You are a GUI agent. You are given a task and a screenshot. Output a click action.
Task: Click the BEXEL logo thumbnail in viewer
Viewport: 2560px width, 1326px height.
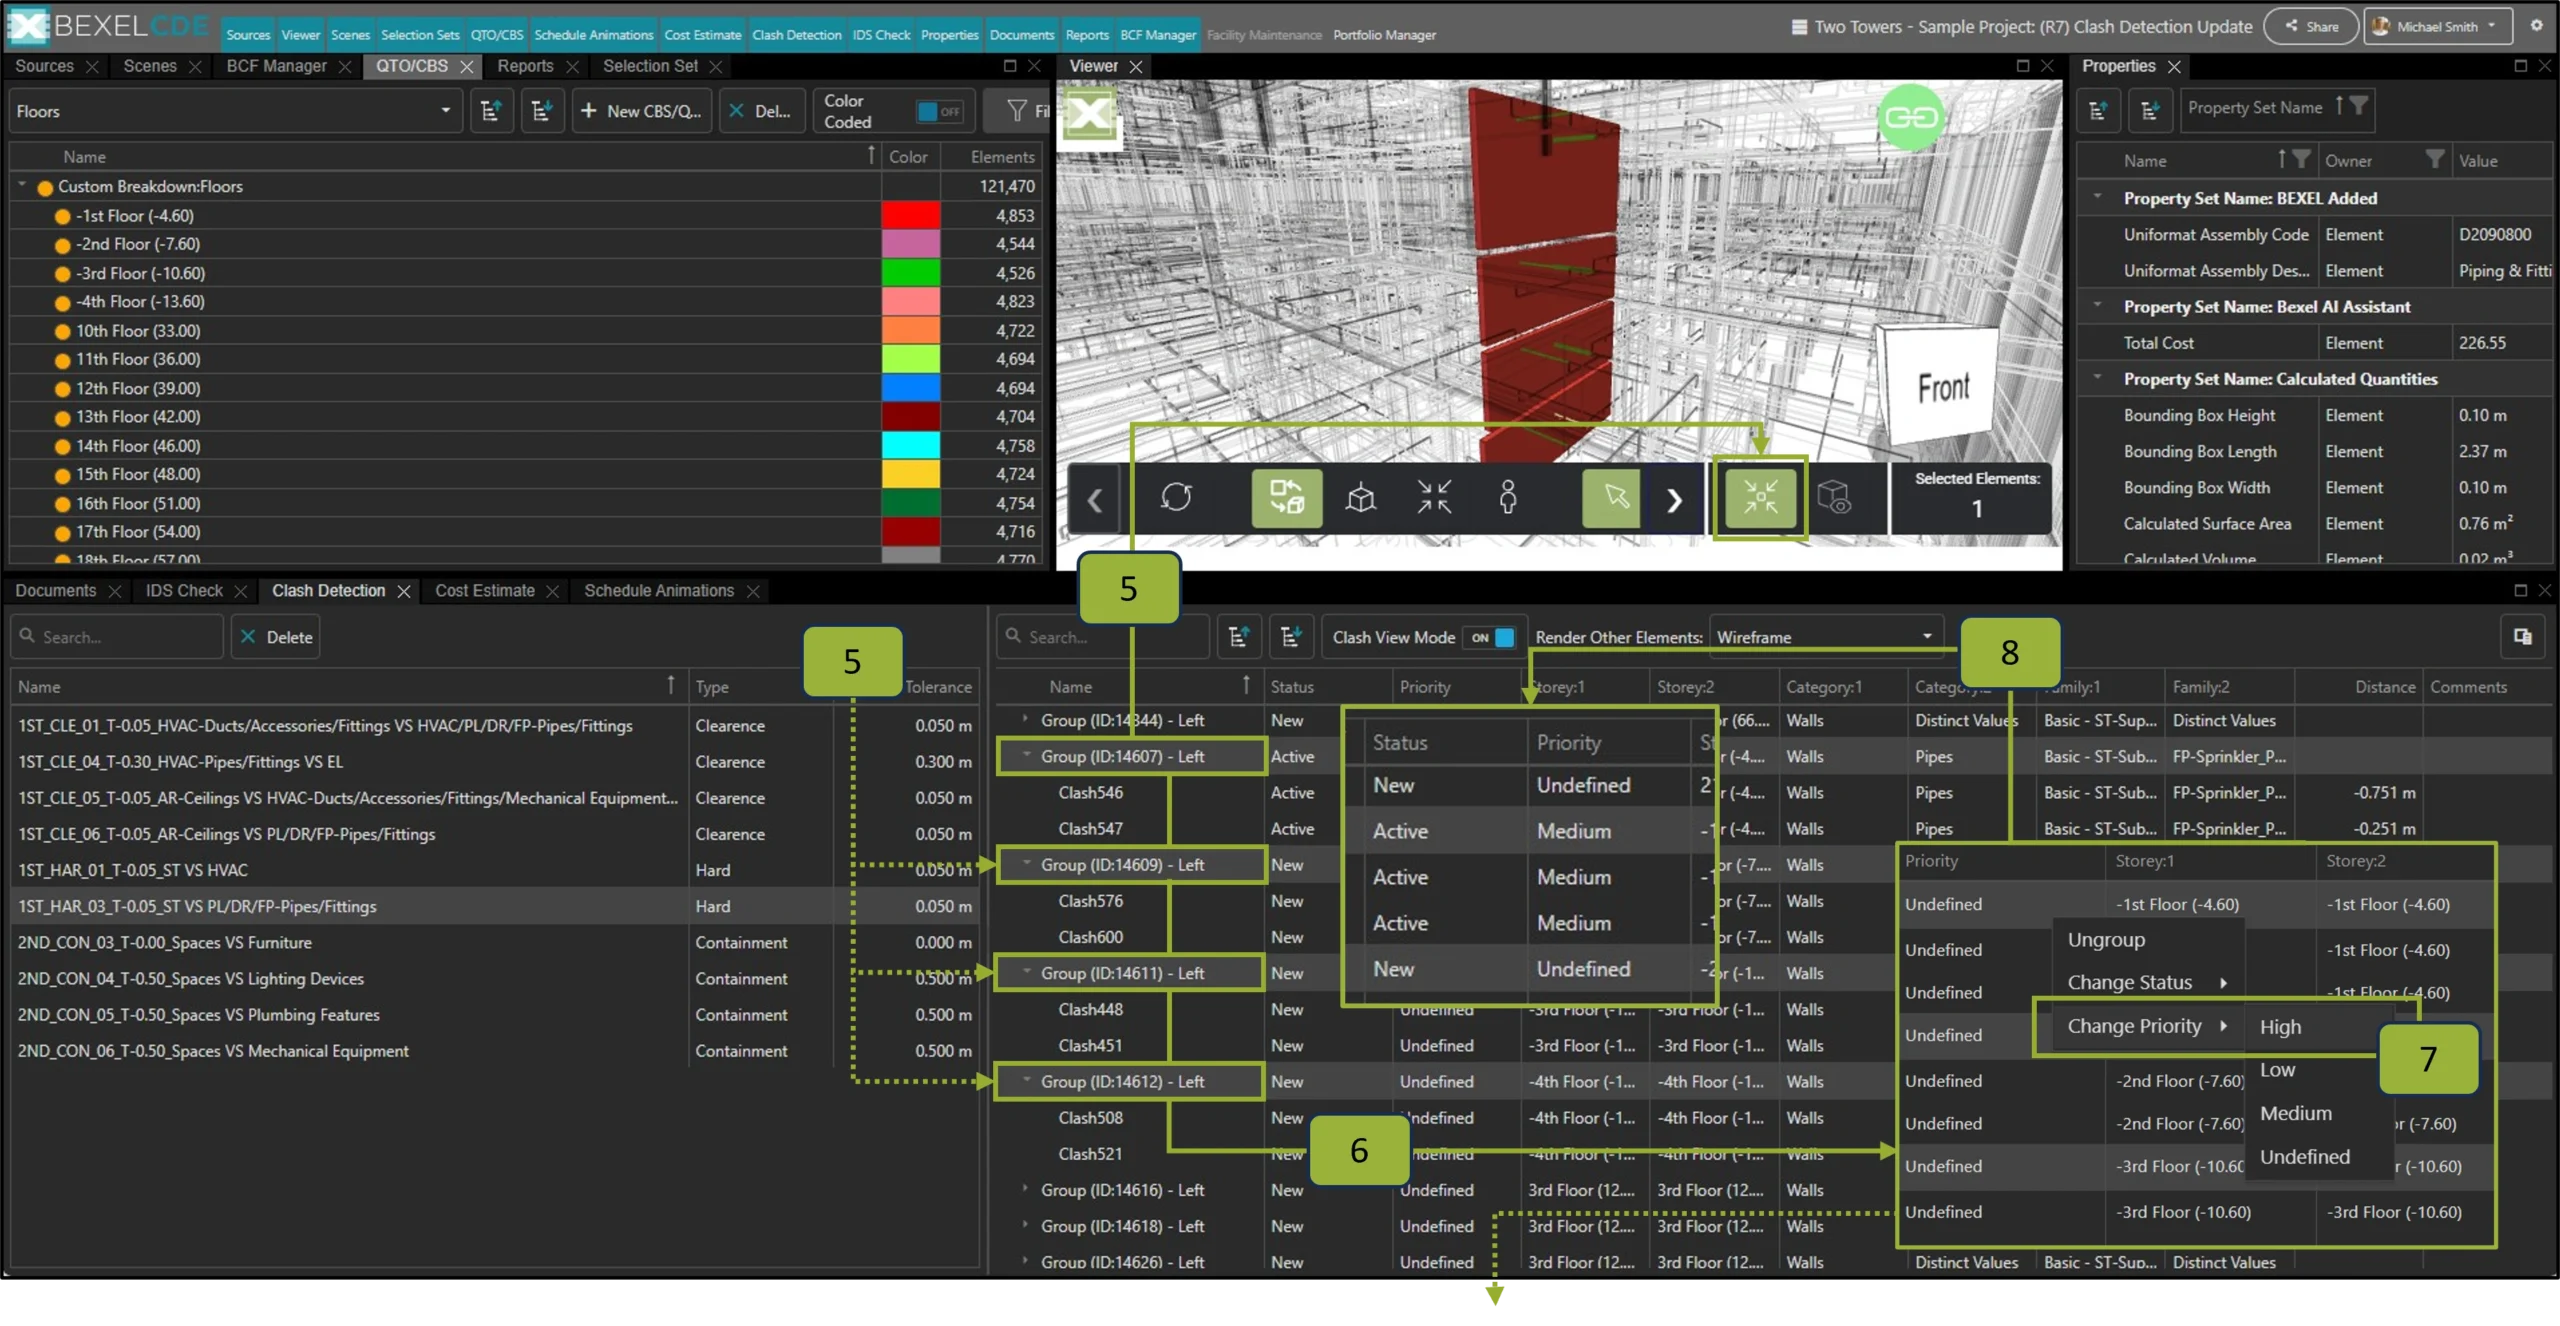pyautogui.click(x=1089, y=117)
